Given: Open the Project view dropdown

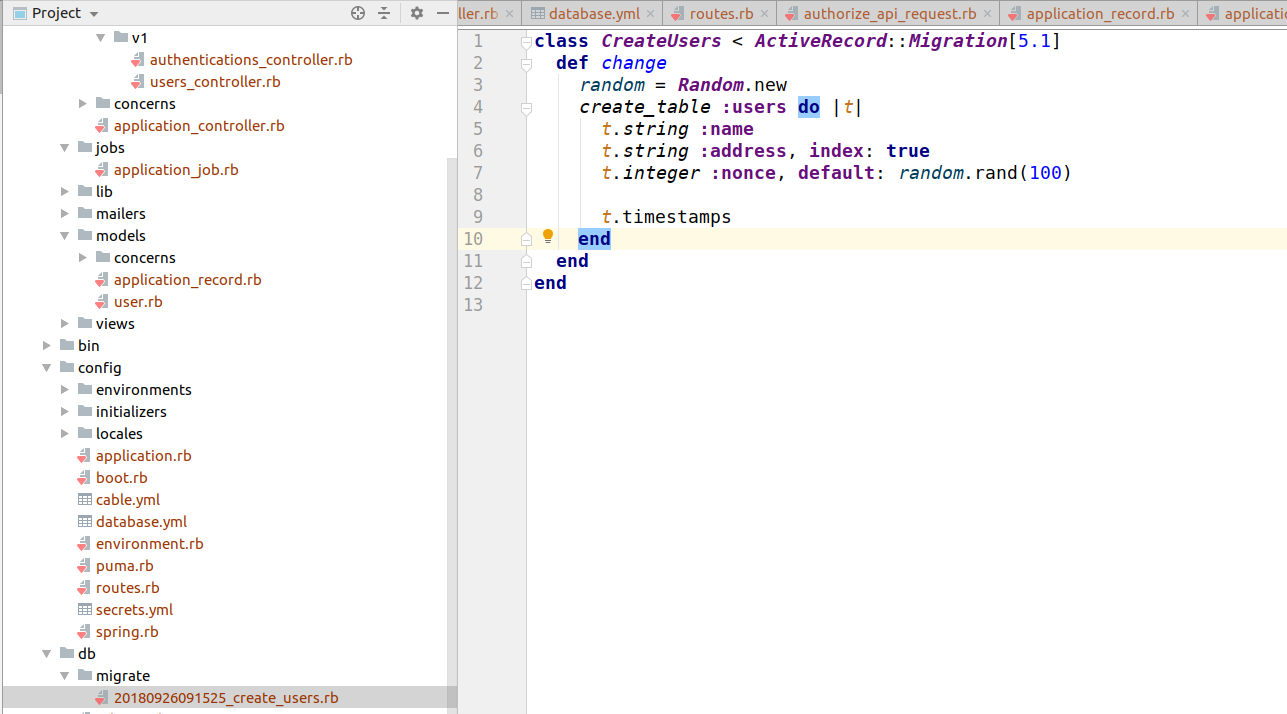Looking at the screenshot, I should [x=56, y=13].
